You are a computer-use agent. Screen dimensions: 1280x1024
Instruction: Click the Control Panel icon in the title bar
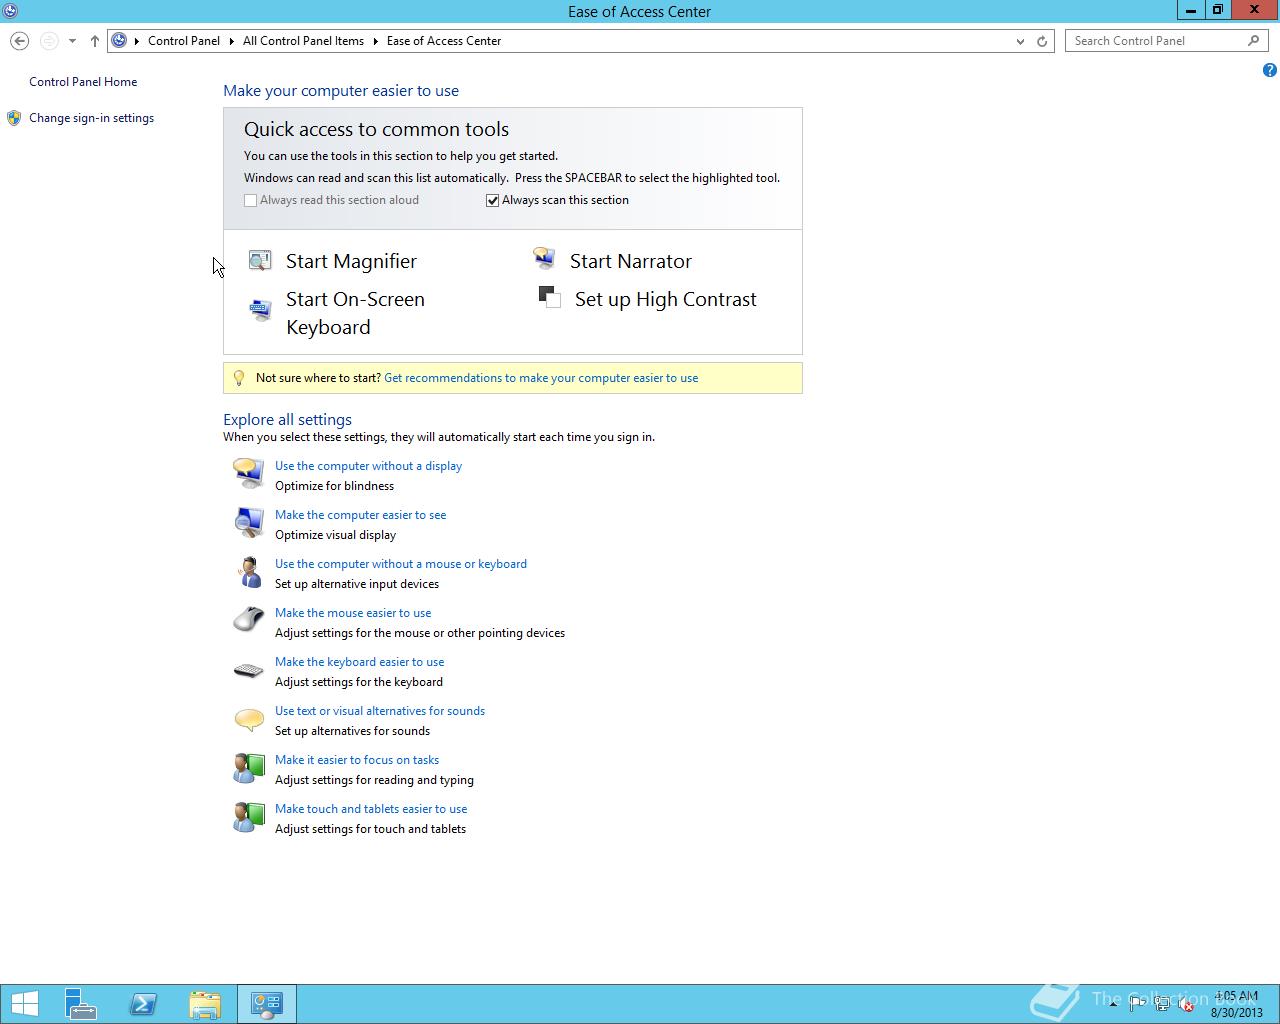click(9, 11)
